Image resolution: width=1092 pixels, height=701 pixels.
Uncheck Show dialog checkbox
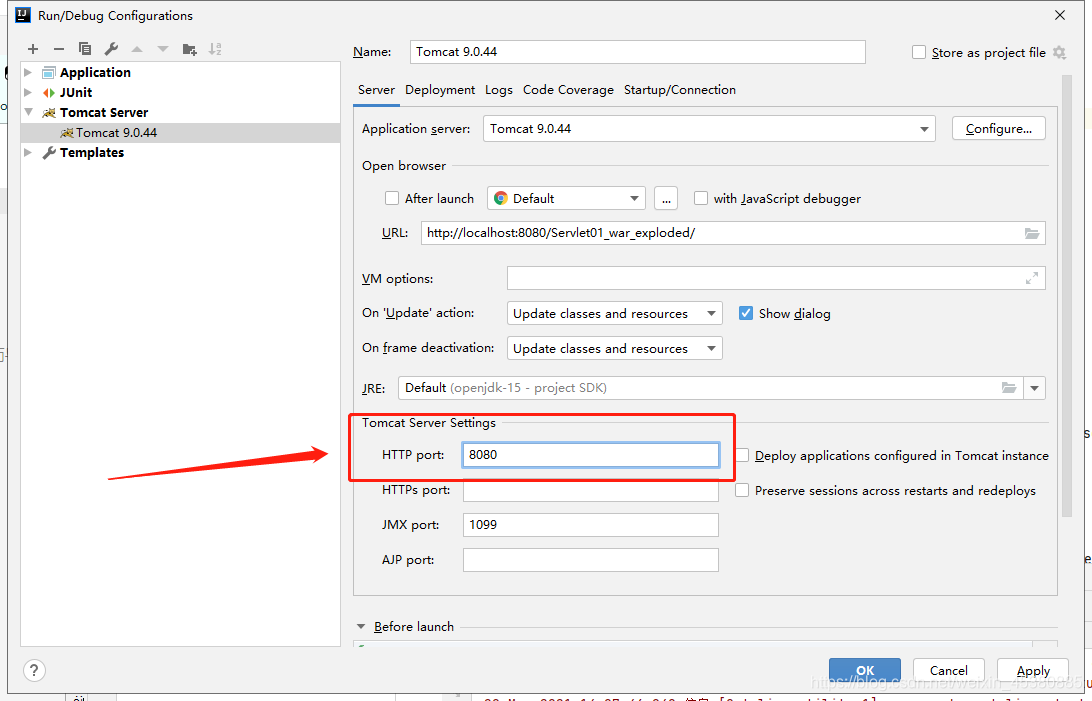[x=746, y=313]
